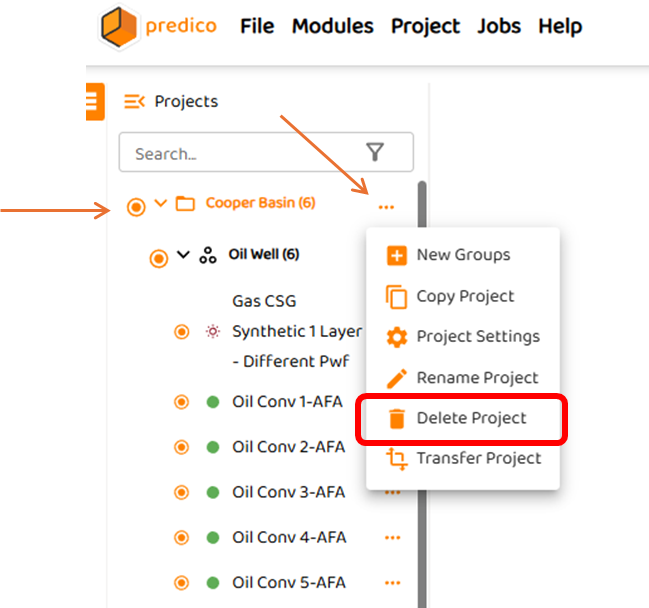Screen dimensions: 649x608
Task: Select radio button for Oil Conv 1-AFA
Action: (x=182, y=403)
